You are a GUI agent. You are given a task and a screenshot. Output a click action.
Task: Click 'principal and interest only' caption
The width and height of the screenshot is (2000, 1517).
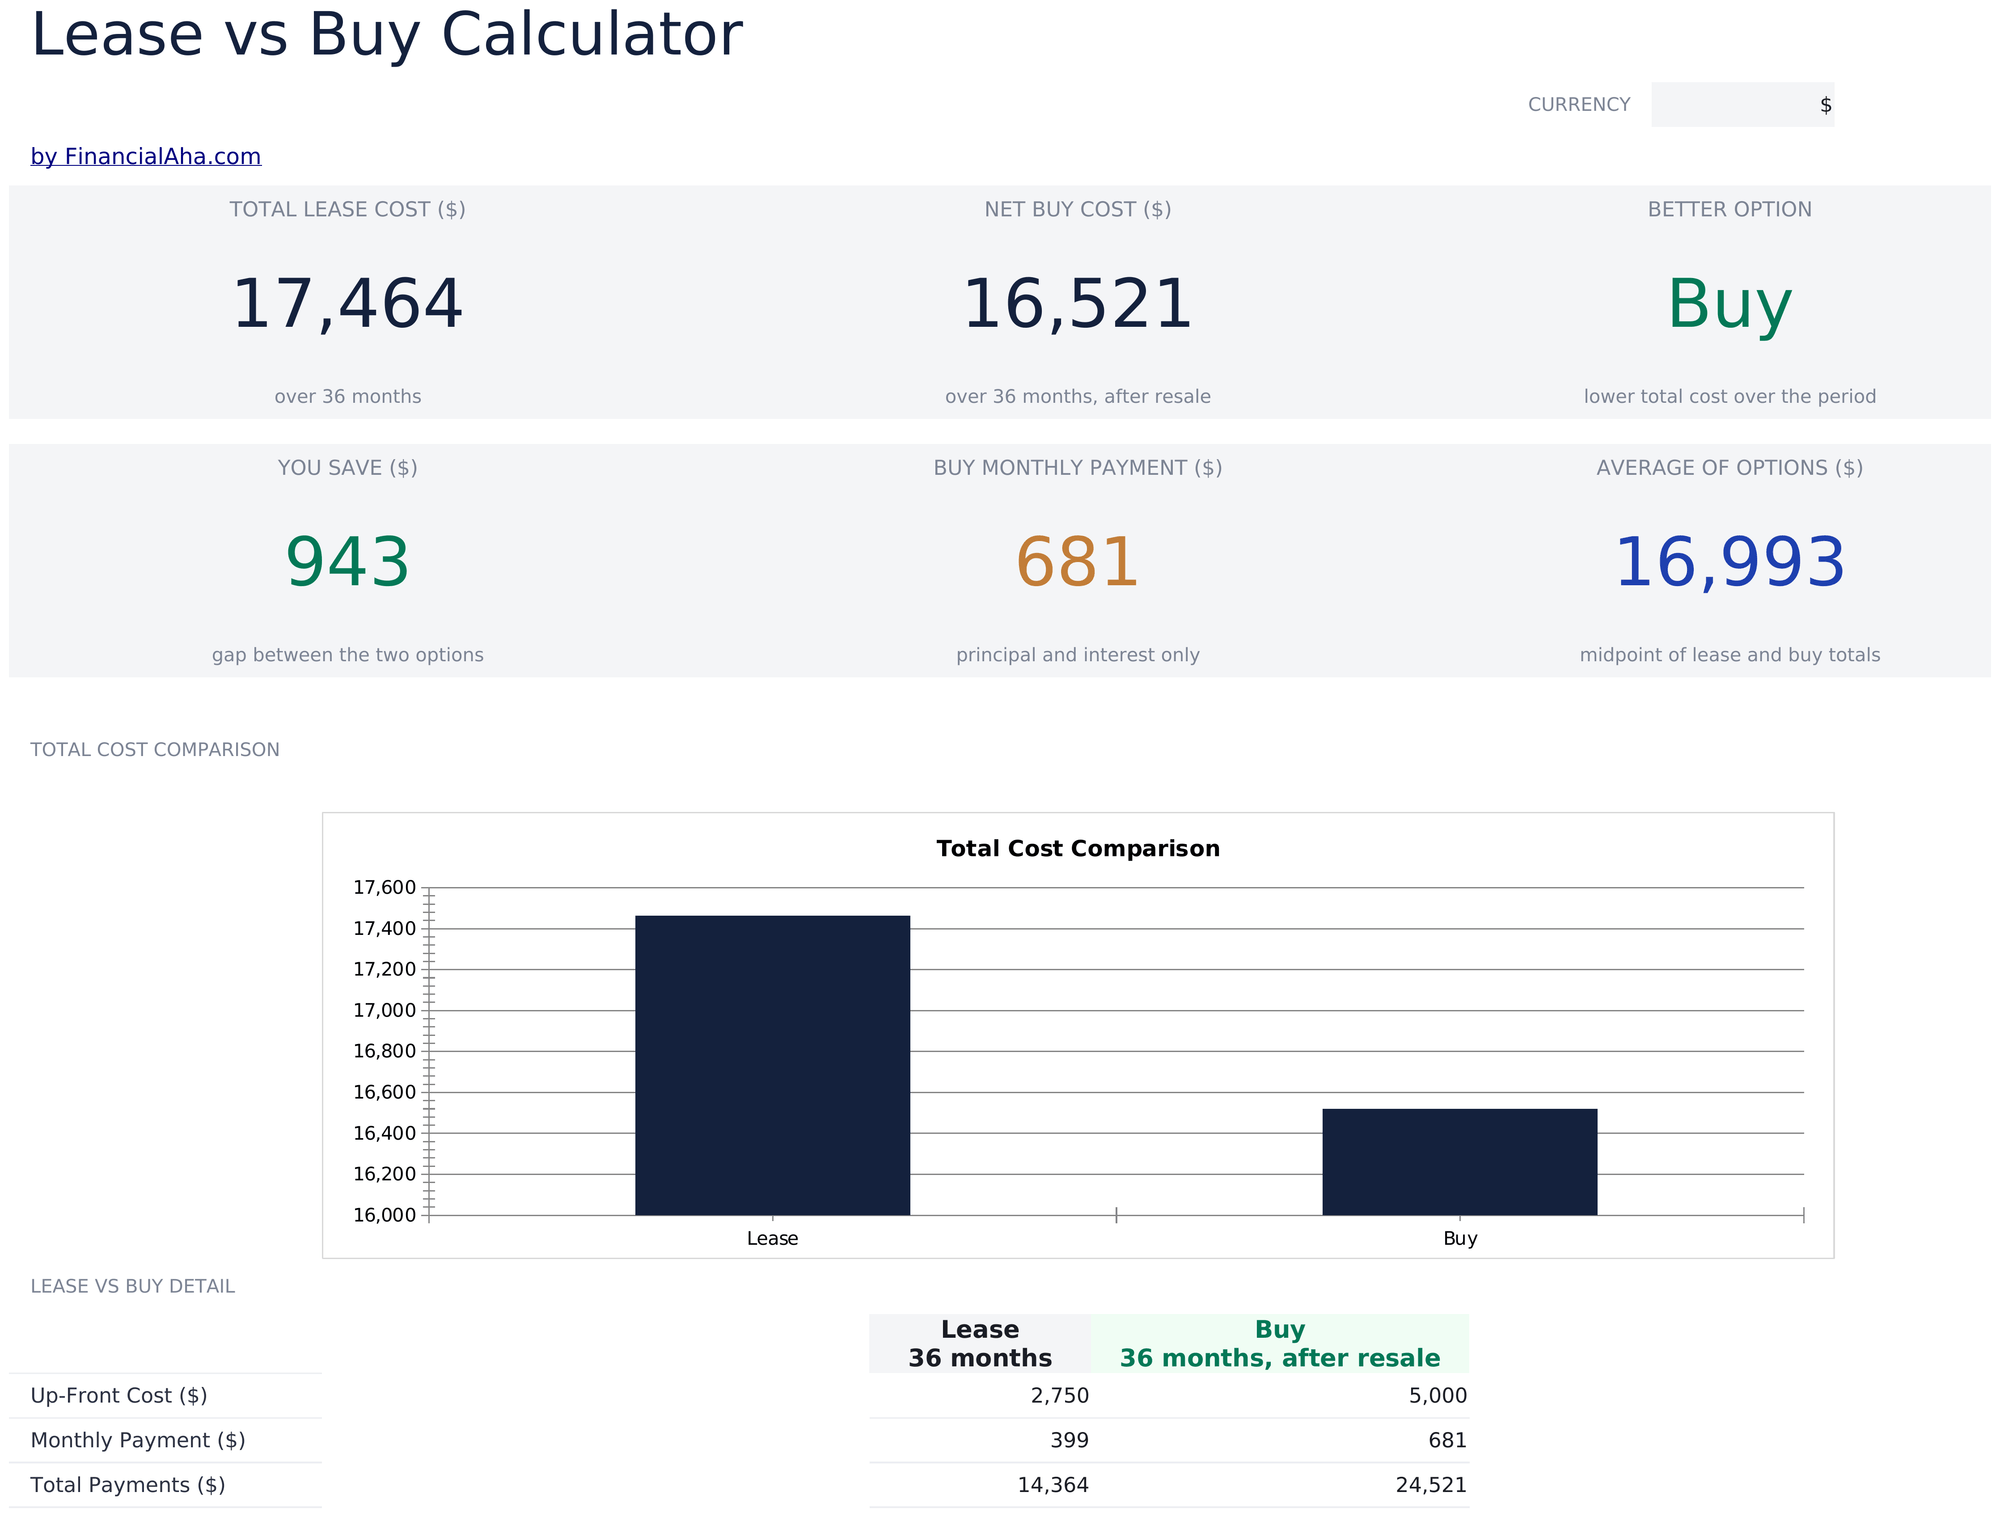(x=1078, y=656)
